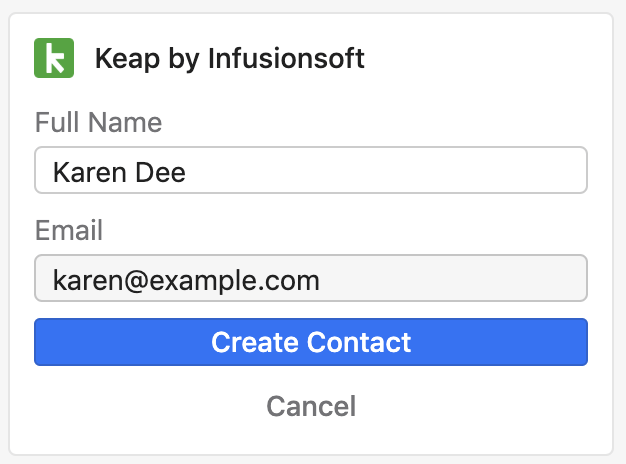Click the white K arrow logo

tap(55, 58)
